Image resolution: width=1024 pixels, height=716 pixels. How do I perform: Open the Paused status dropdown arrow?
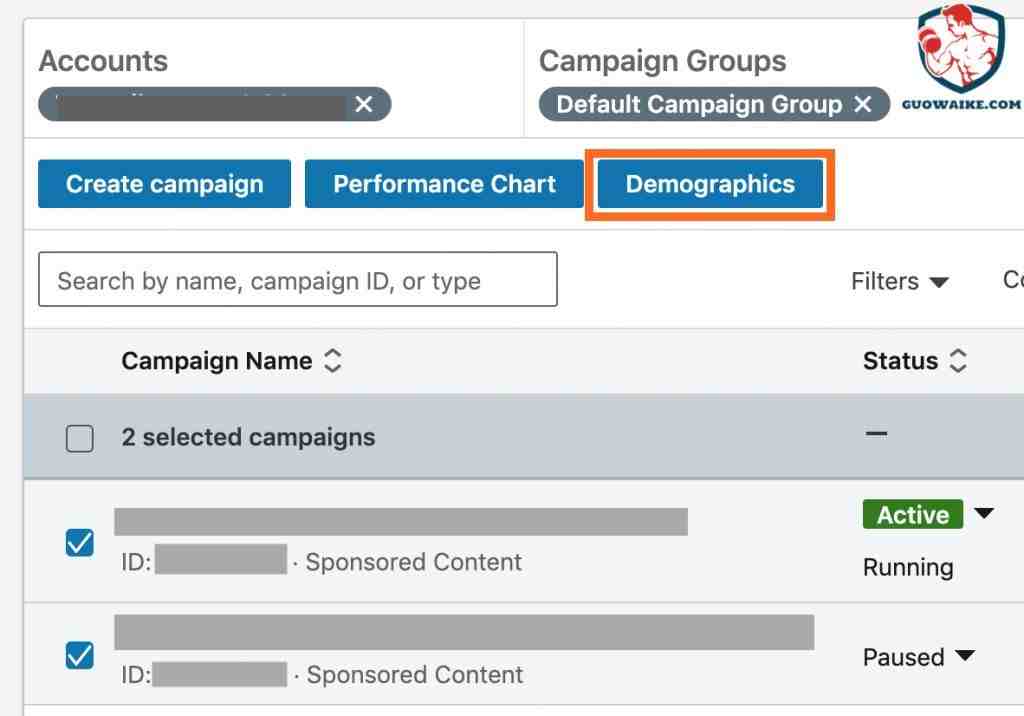pos(965,655)
